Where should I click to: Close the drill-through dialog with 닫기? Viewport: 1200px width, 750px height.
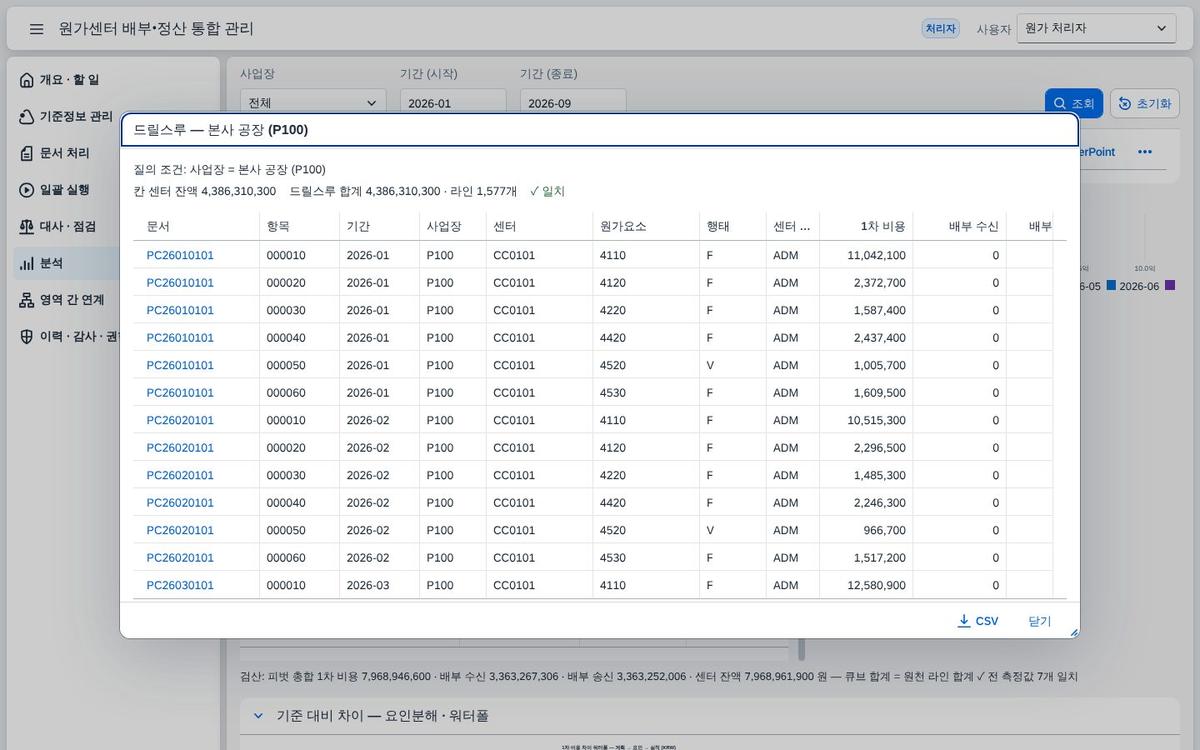(1040, 621)
